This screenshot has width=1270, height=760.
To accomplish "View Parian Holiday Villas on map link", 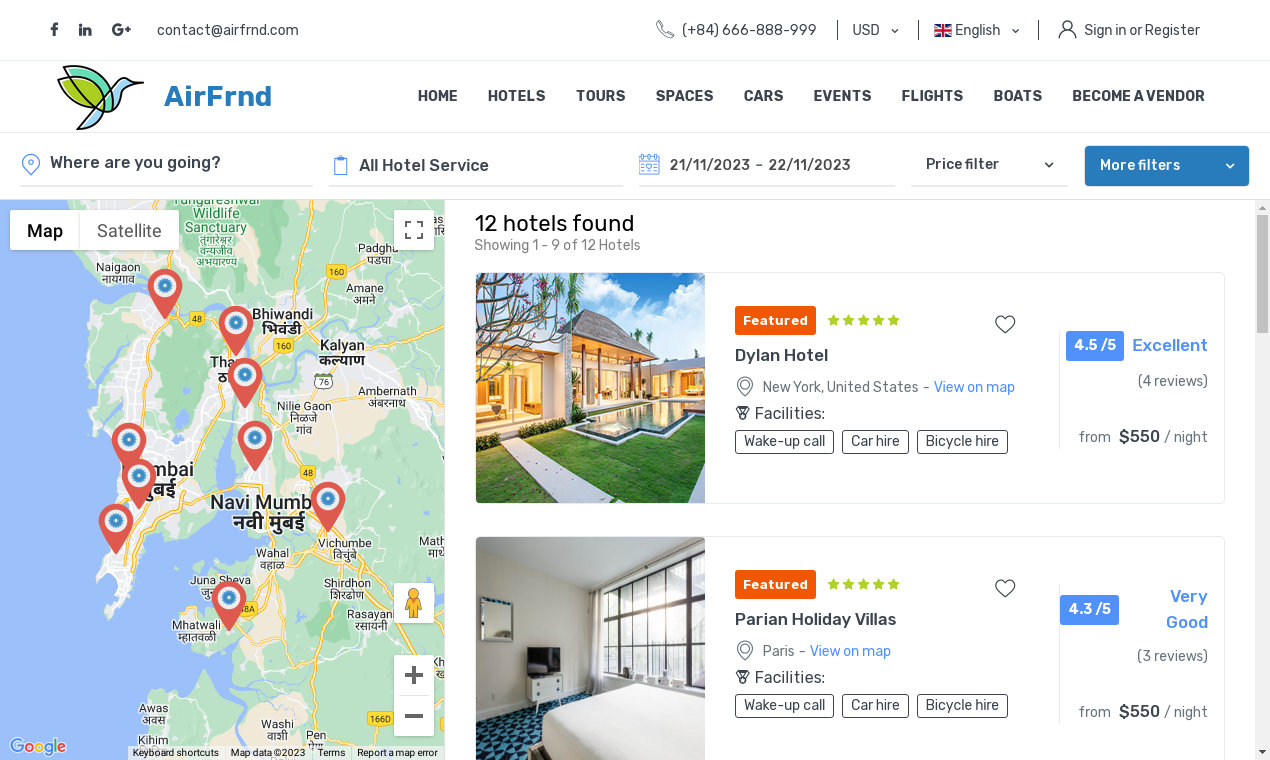I will pyautogui.click(x=850, y=651).
